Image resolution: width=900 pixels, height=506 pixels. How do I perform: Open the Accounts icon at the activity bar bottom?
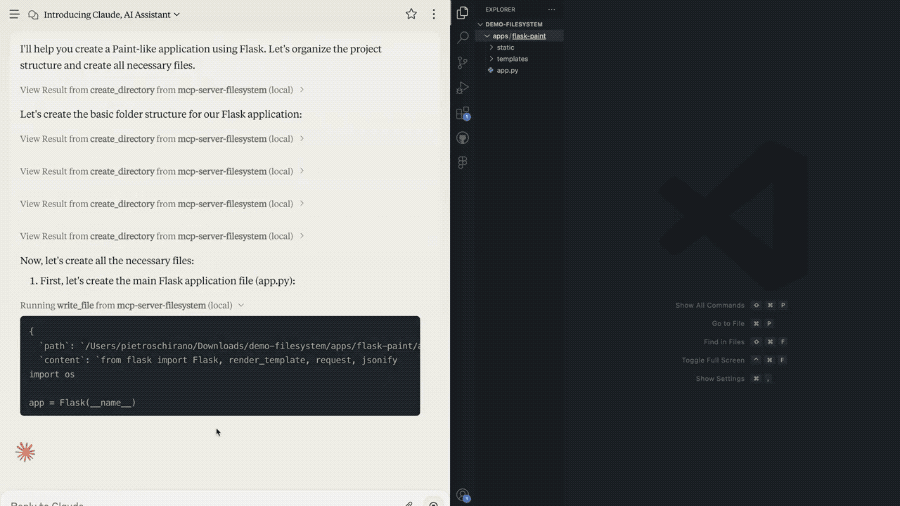point(463,495)
